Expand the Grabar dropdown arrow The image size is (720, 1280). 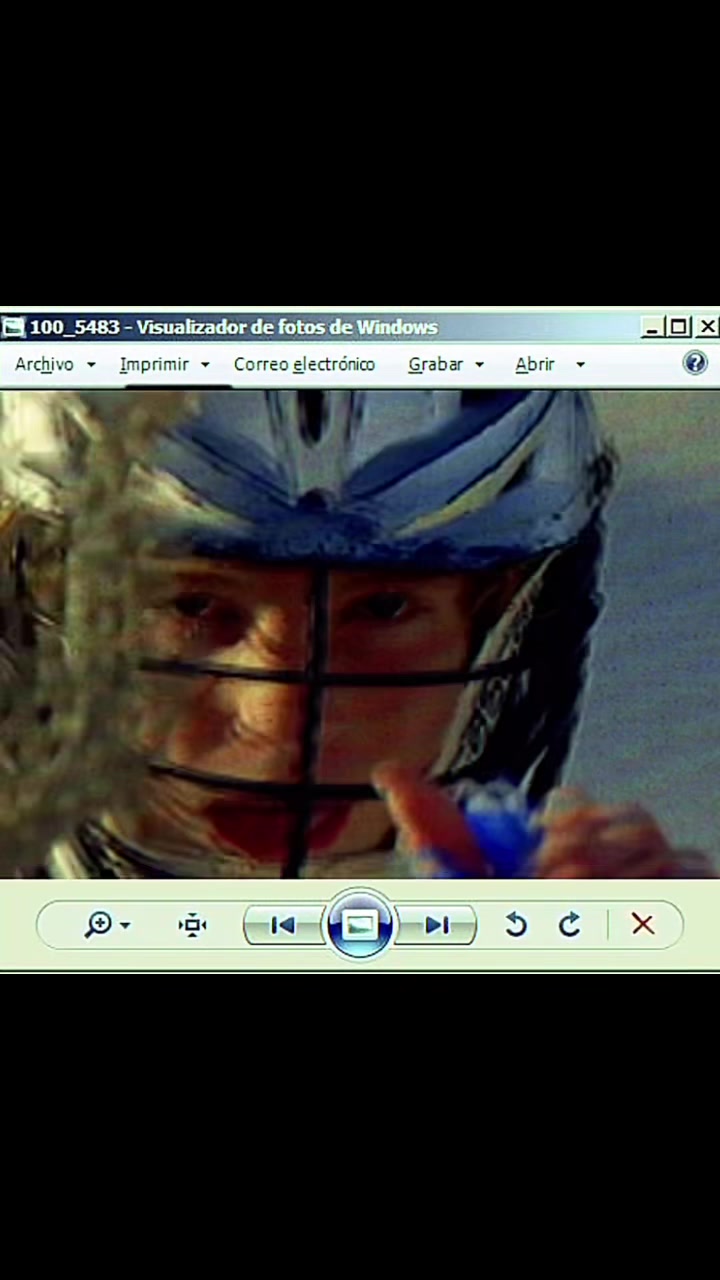pos(479,365)
